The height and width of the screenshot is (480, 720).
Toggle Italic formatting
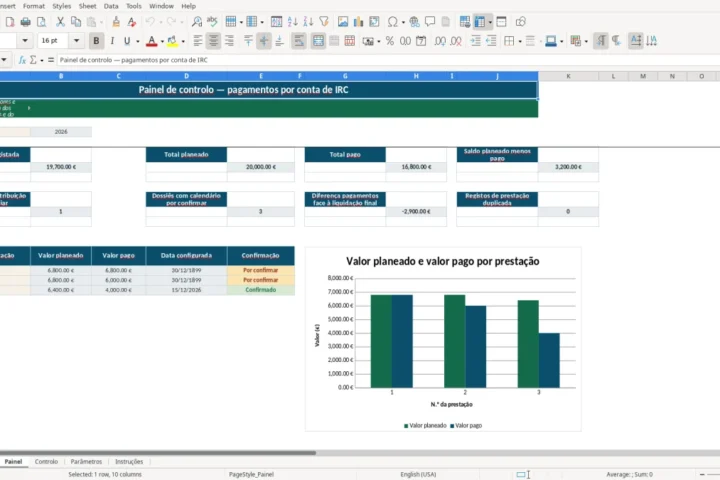coord(112,41)
